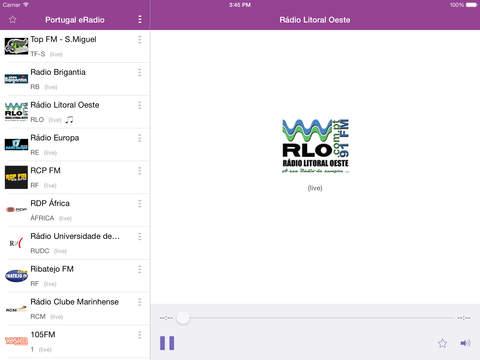Open the Portugal eRadio header overflow menu

140,20
